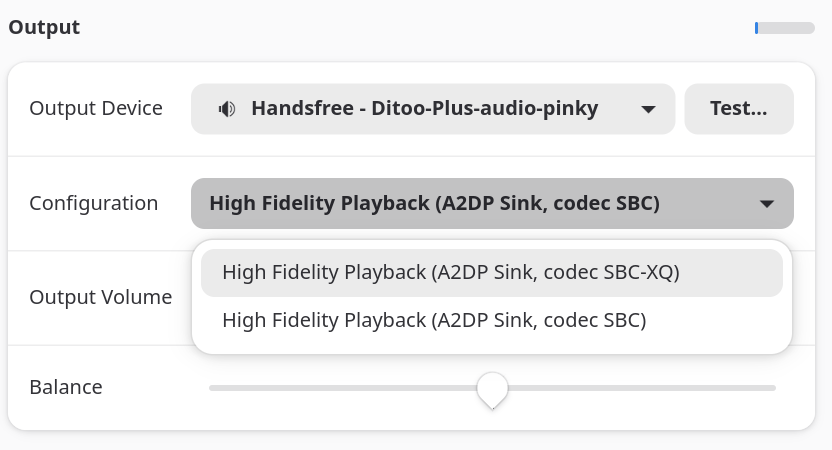Expand the Output Device dropdown arrow
The width and height of the screenshot is (832, 450).
[x=648, y=109]
